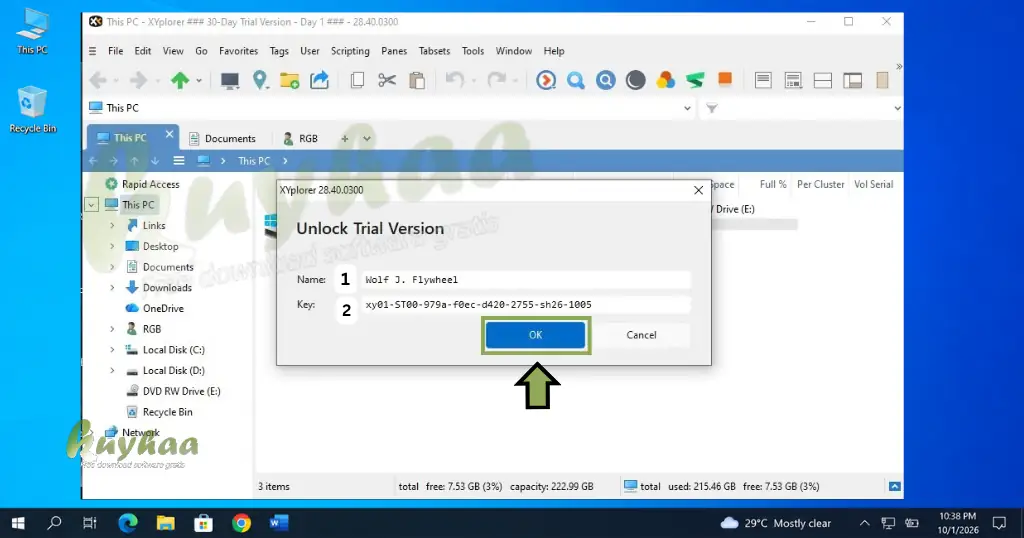Viewport: 1024px width, 538px height.
Task: Open the hamburger menu left of File
Action: [92, 51]
